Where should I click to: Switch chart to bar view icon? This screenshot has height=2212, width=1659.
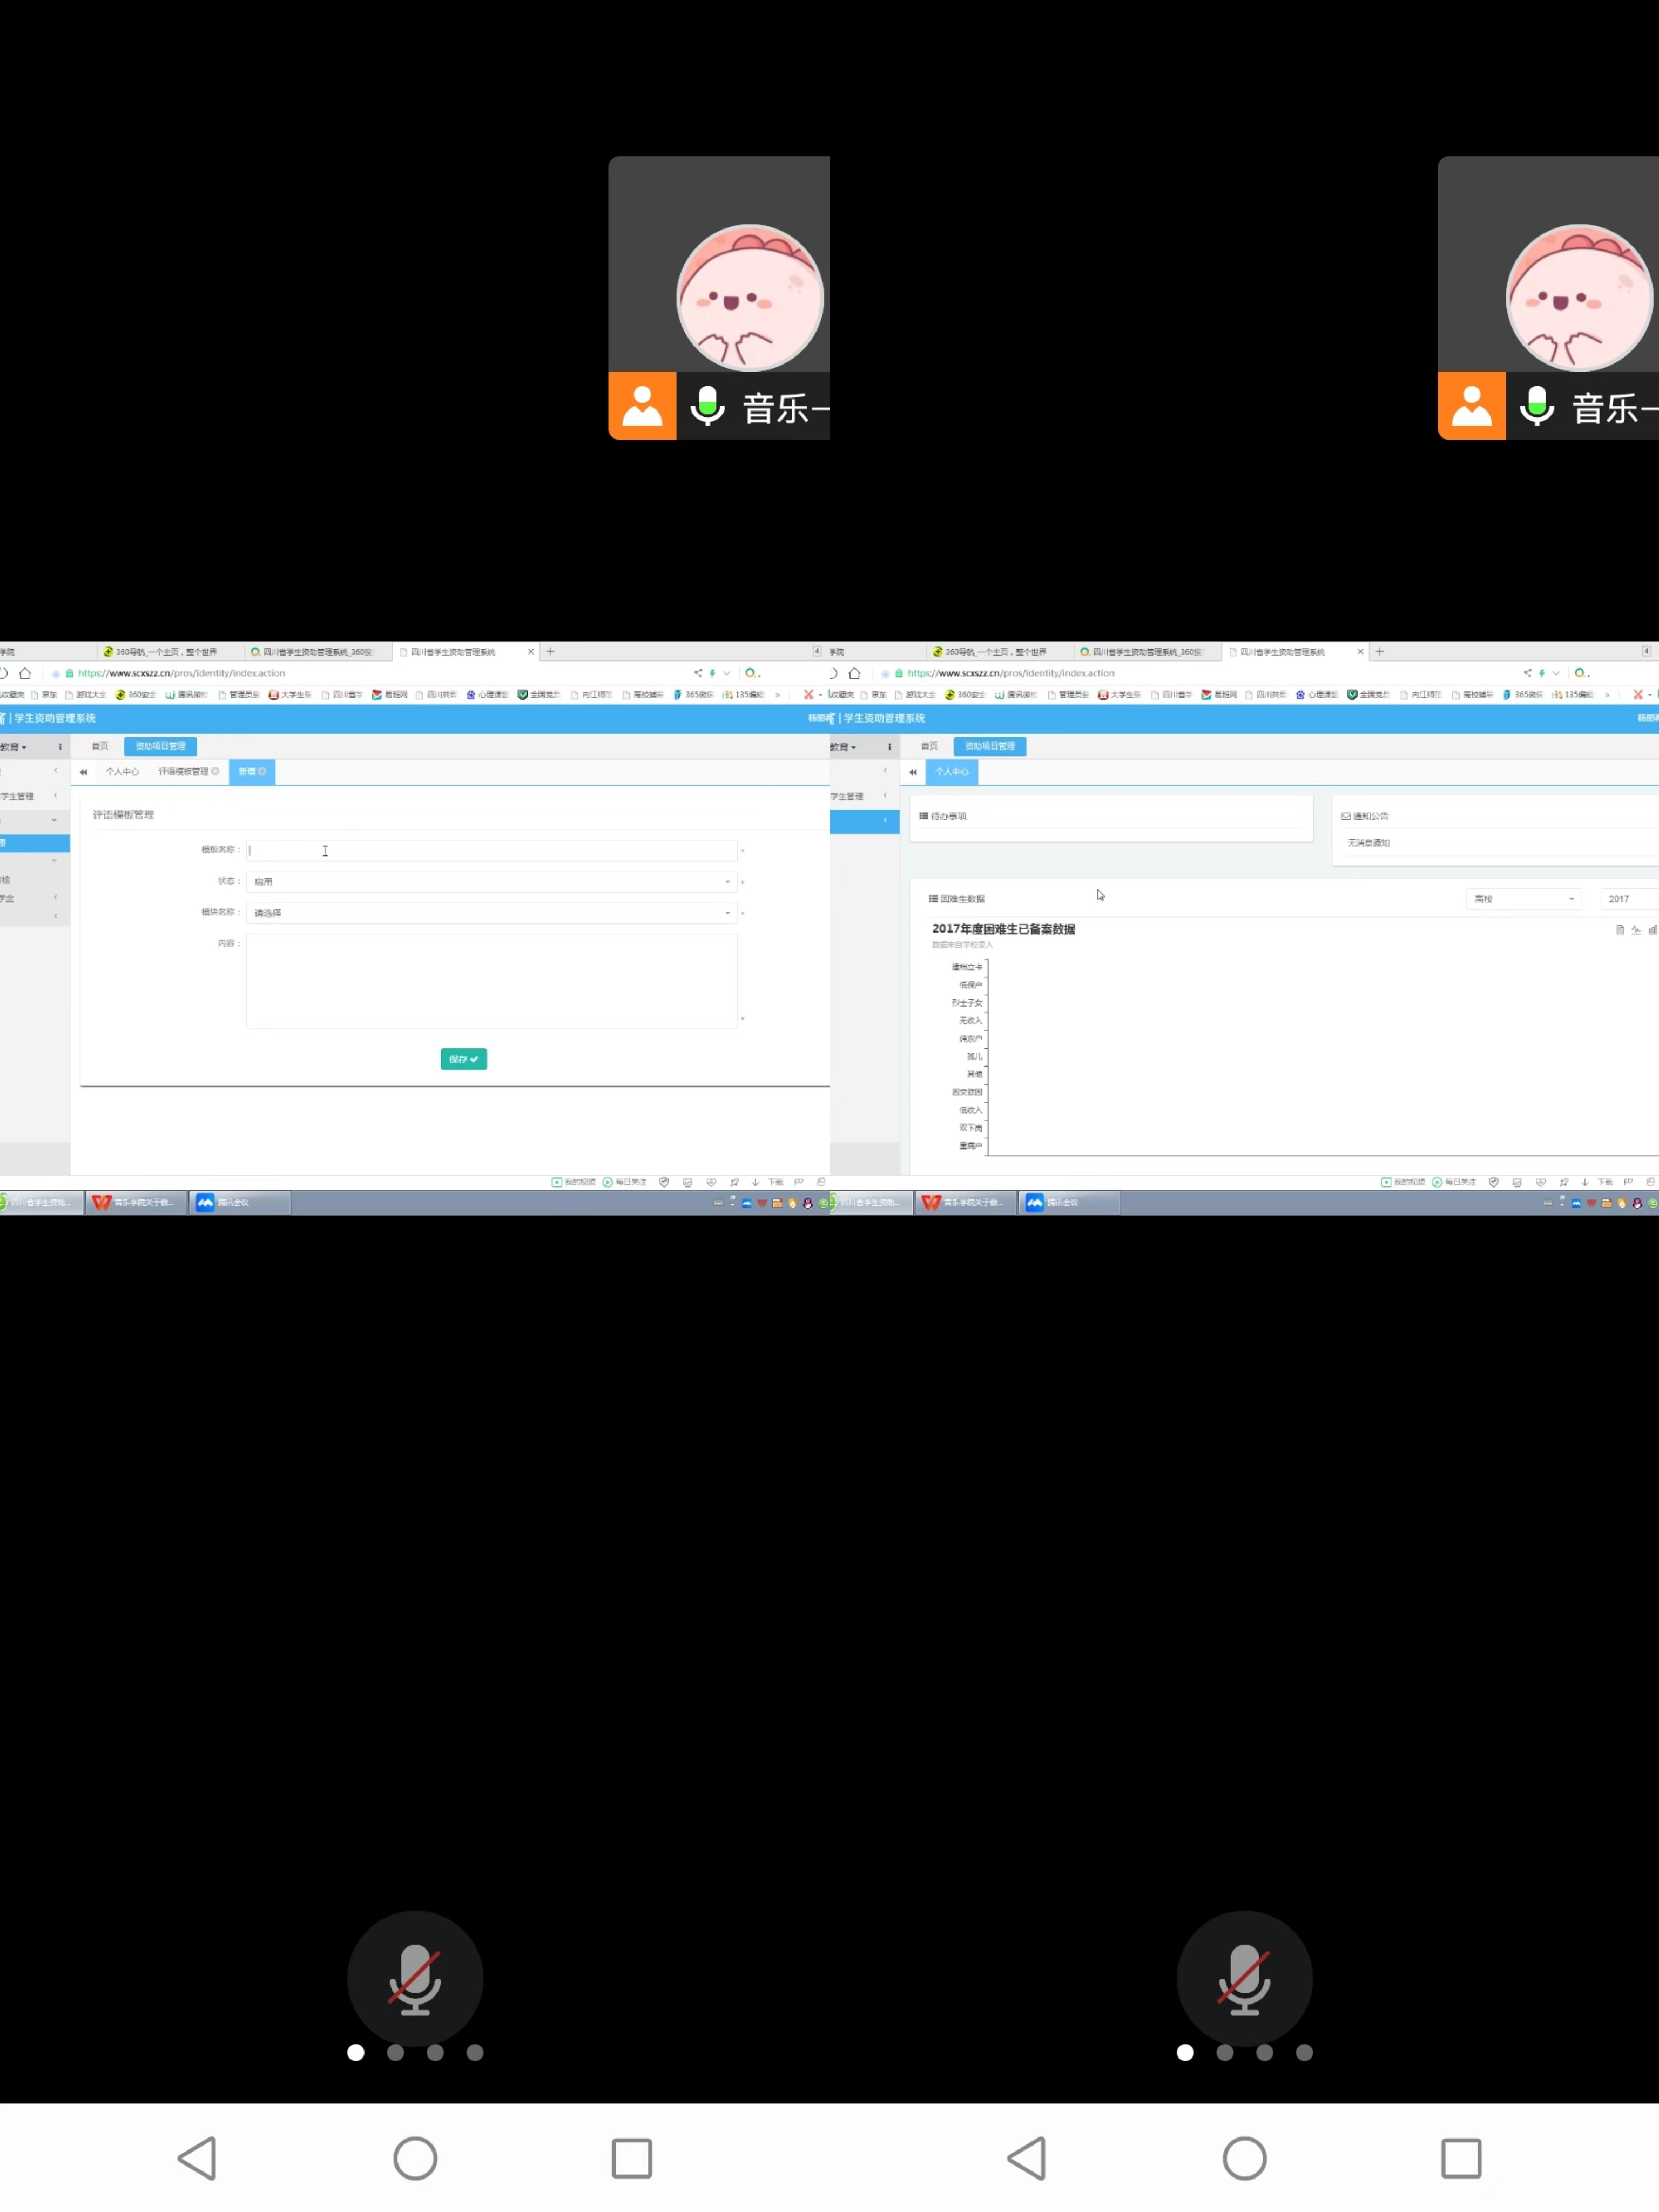pyautogui.click(x=1652, y=930)
